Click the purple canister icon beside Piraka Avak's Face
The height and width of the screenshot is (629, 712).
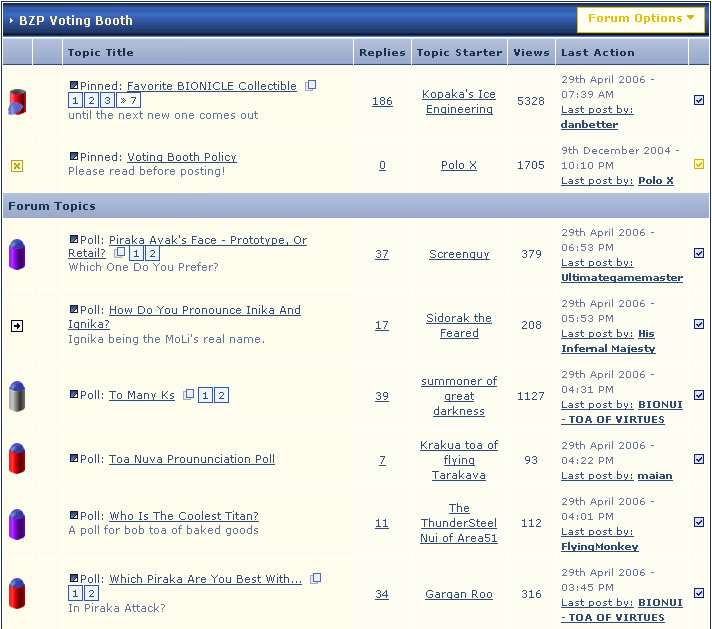pos(17,254)
